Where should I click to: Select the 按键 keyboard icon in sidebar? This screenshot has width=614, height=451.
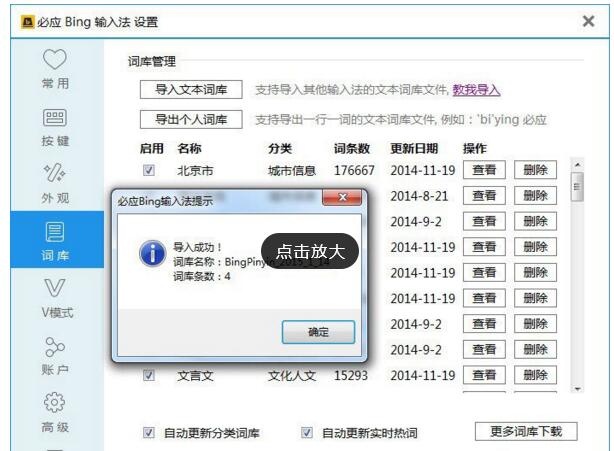coord(55,117)
